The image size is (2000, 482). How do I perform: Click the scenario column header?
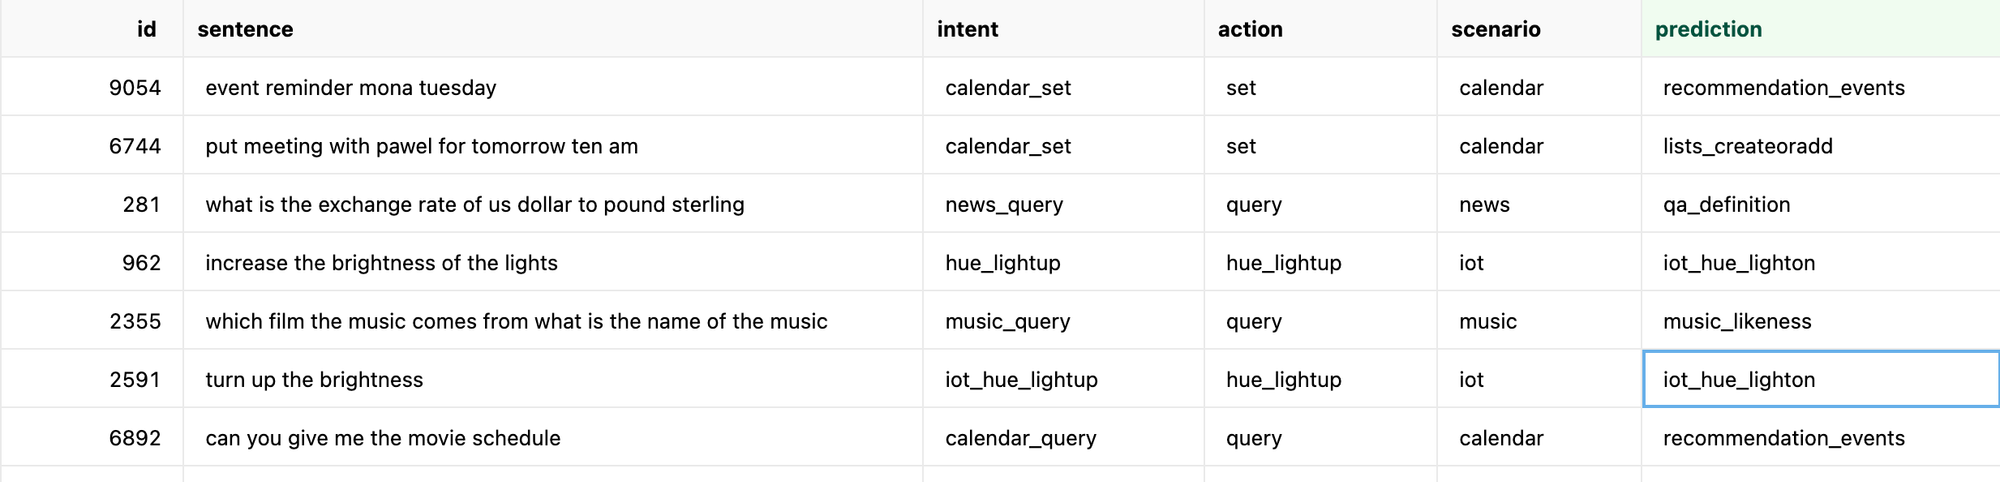point(1495,29)
